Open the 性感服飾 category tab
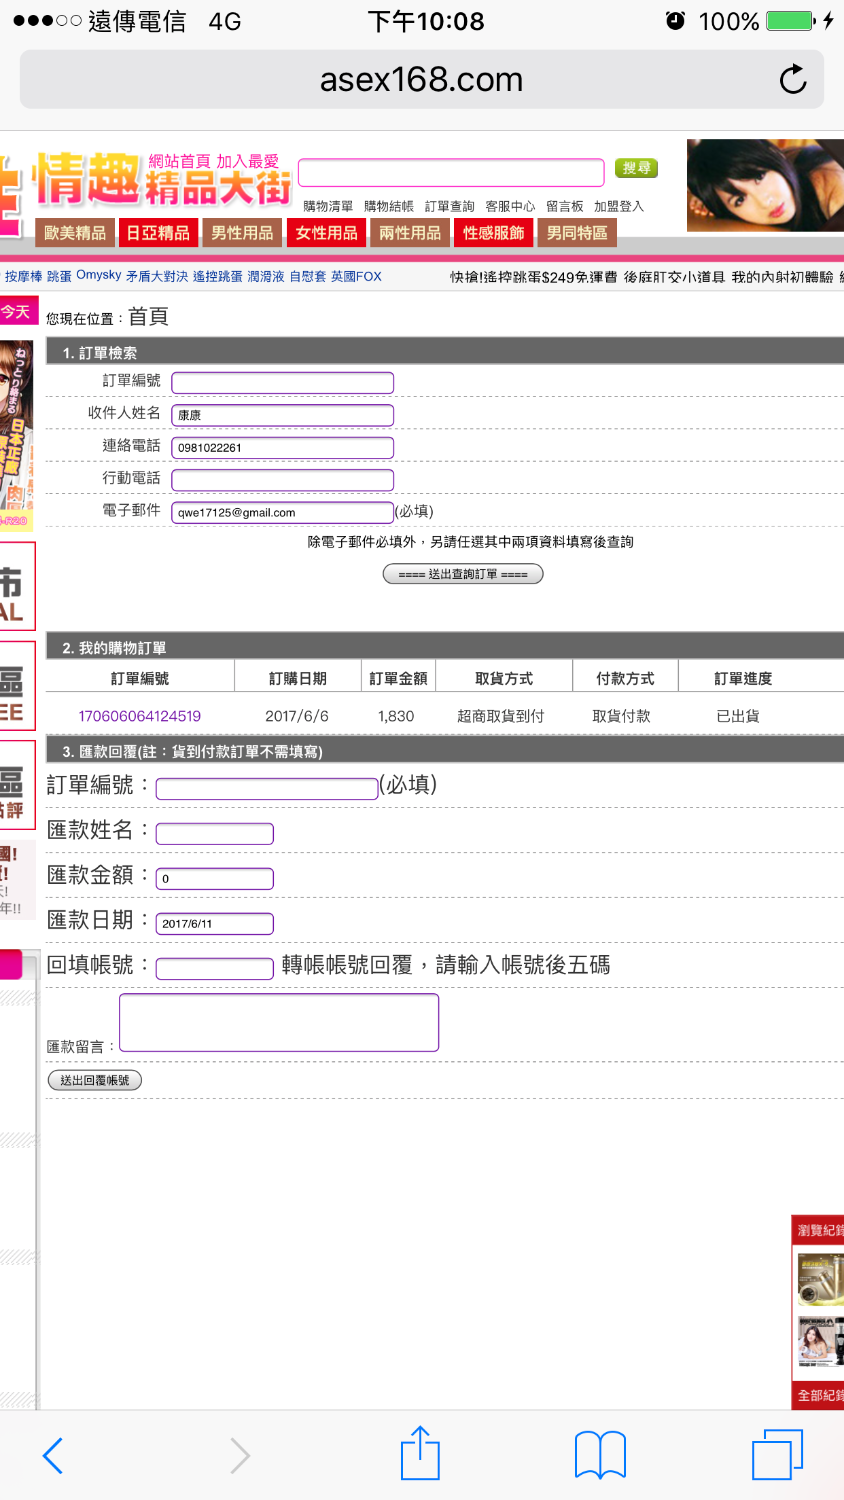Image resolution: width=844 pixels, height=1500 pixels. (494, 233)
